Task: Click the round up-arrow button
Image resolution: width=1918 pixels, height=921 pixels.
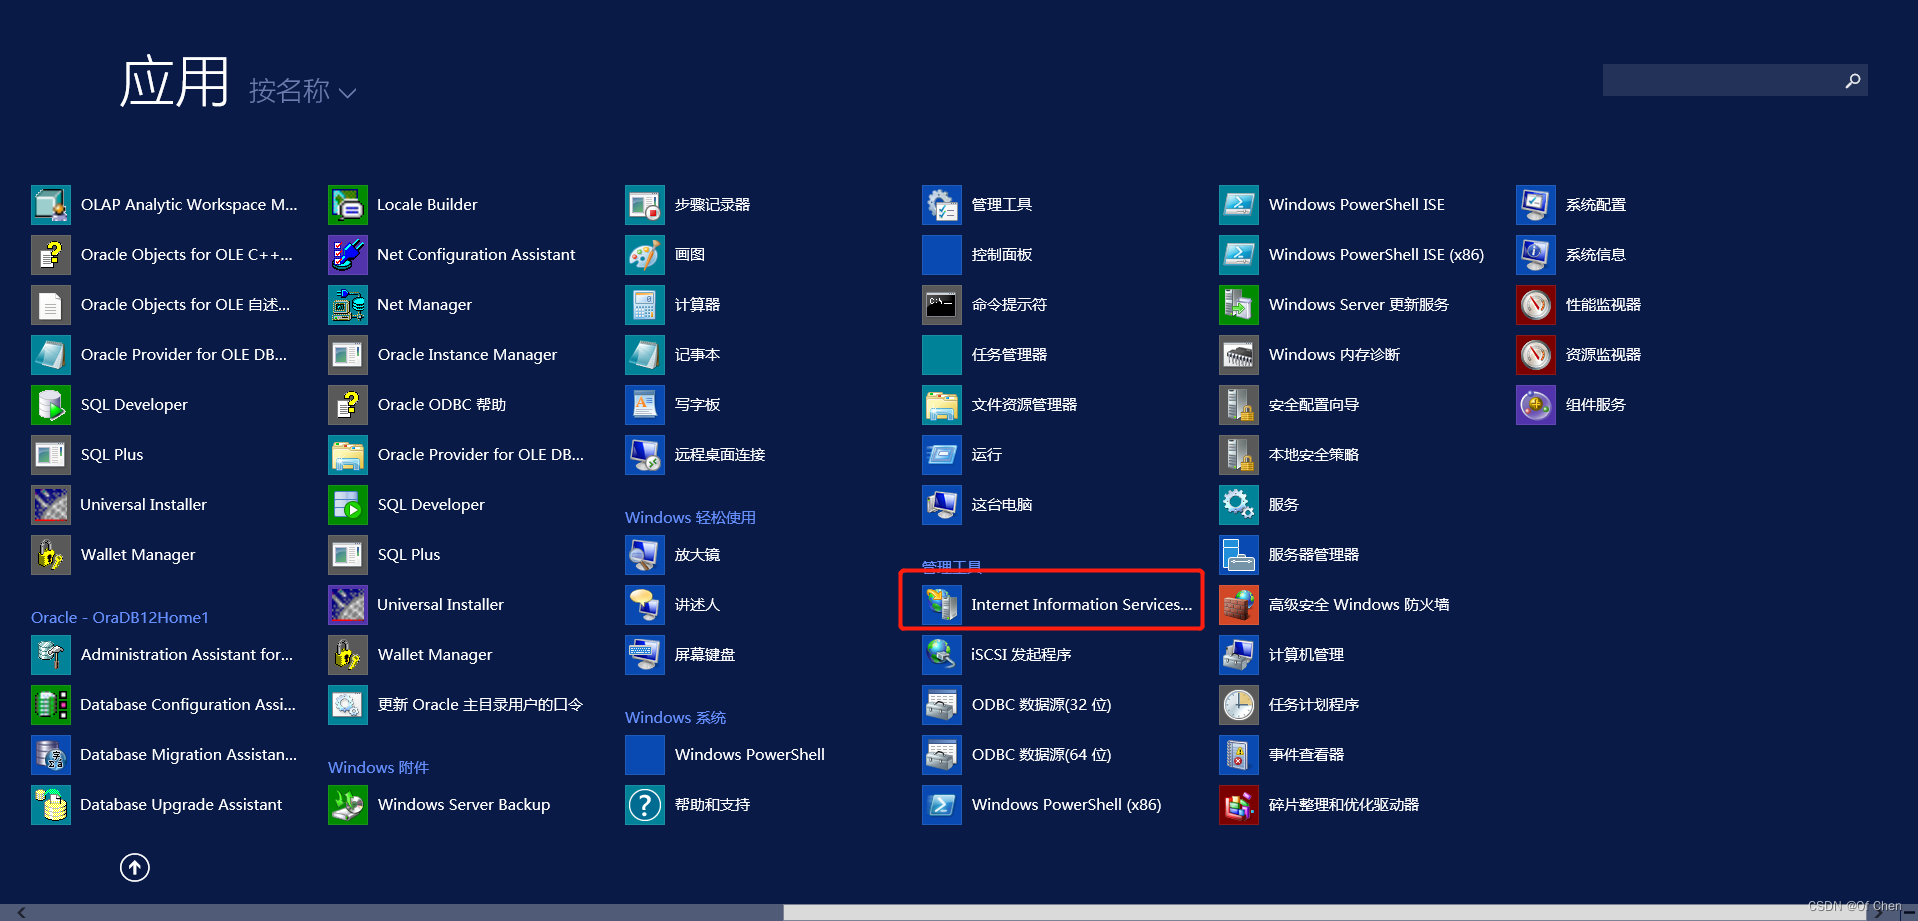Action: coord(135,867)
